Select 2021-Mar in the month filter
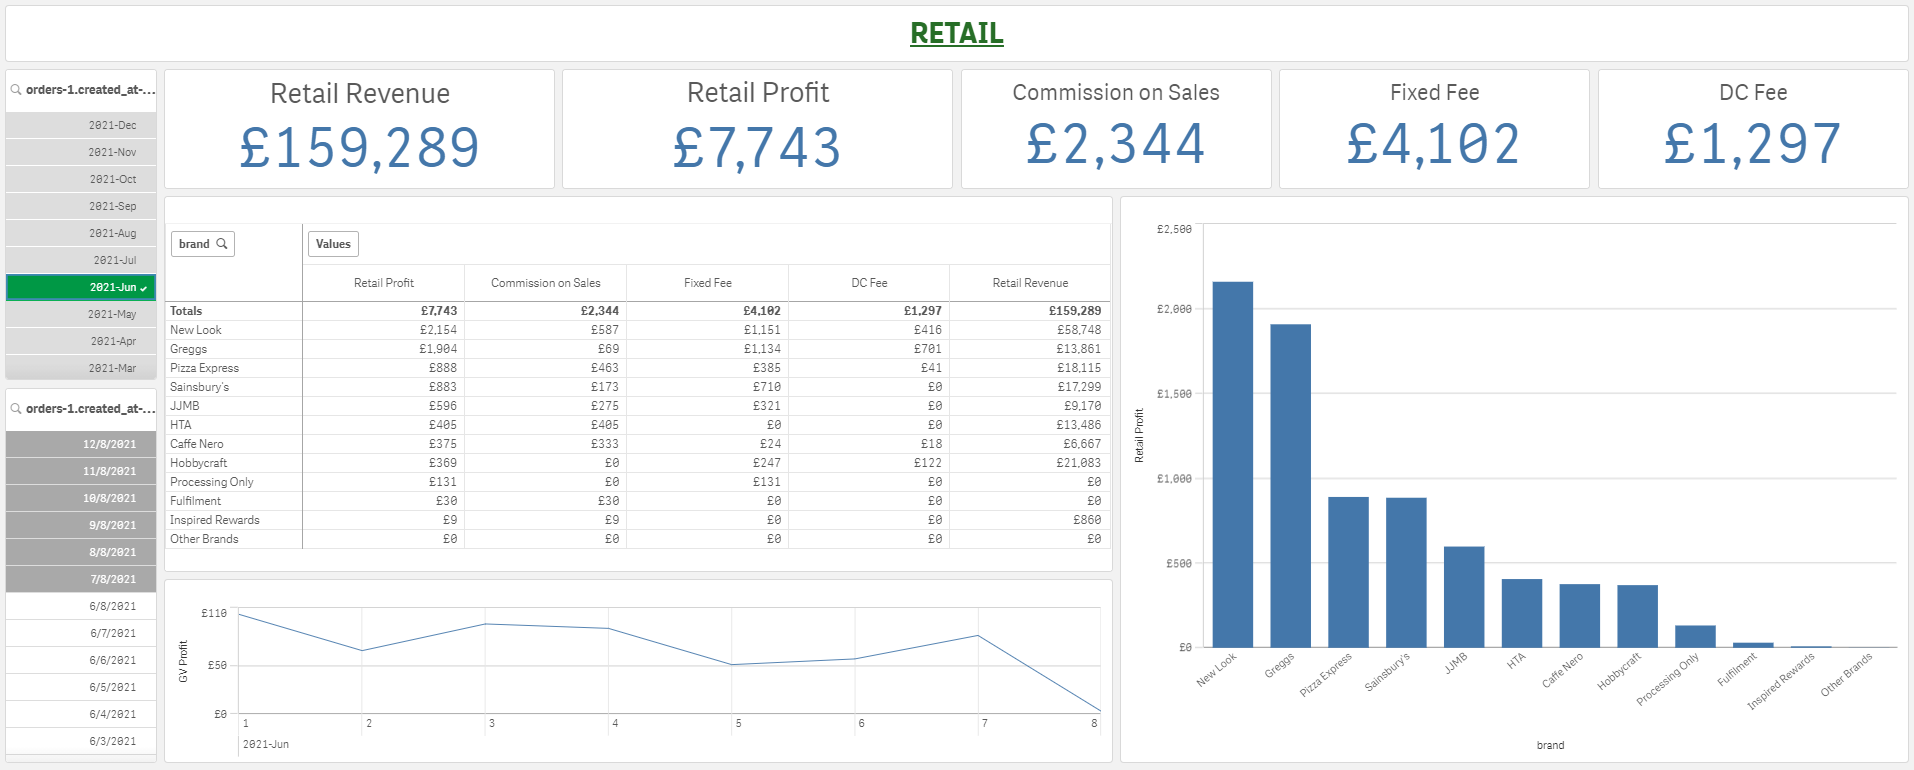Viewport: 1914px width, 770px height. click(x=81, y=369)
